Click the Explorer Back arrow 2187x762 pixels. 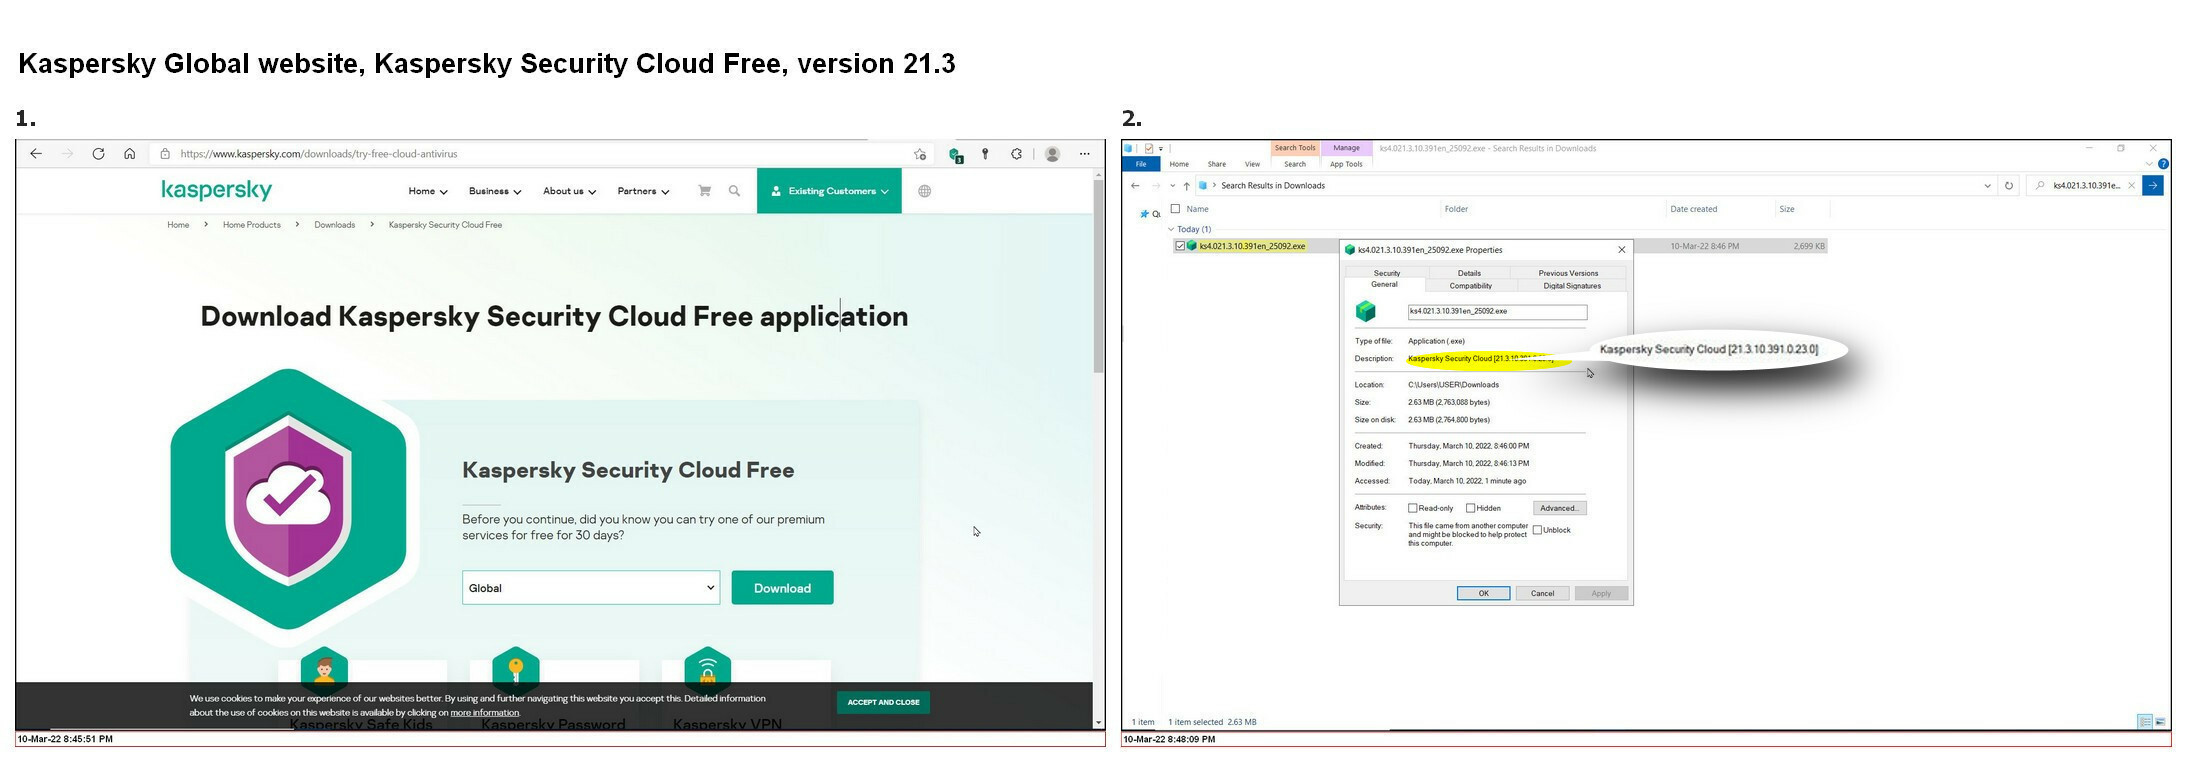pyautogui.click(x=1135, y=186)
